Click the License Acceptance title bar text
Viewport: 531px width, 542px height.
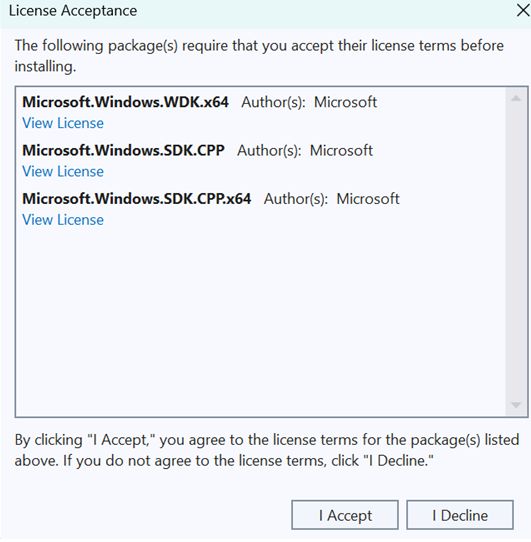click(73, 11)
